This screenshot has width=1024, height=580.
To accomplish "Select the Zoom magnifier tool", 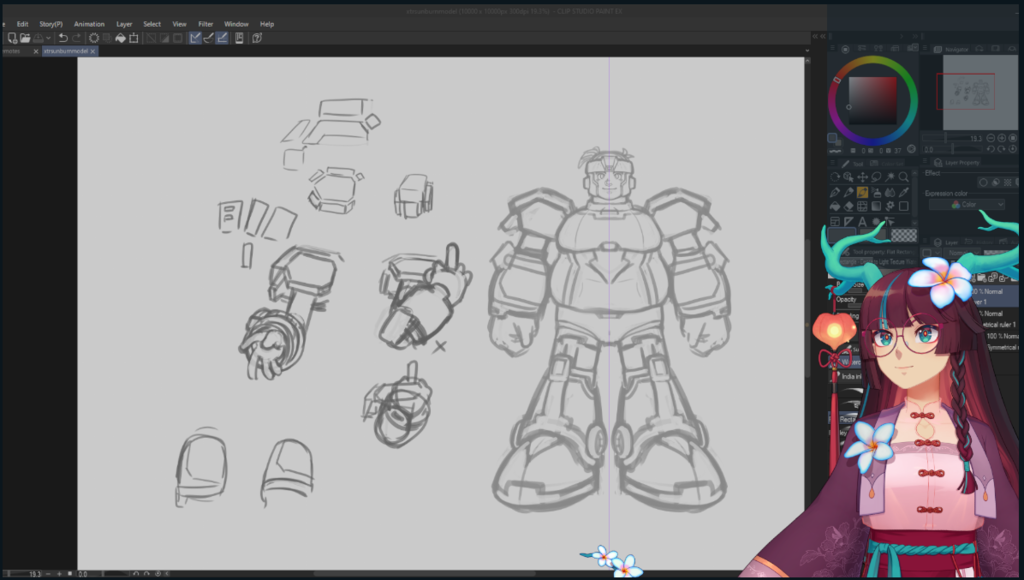I will point(904,177).
